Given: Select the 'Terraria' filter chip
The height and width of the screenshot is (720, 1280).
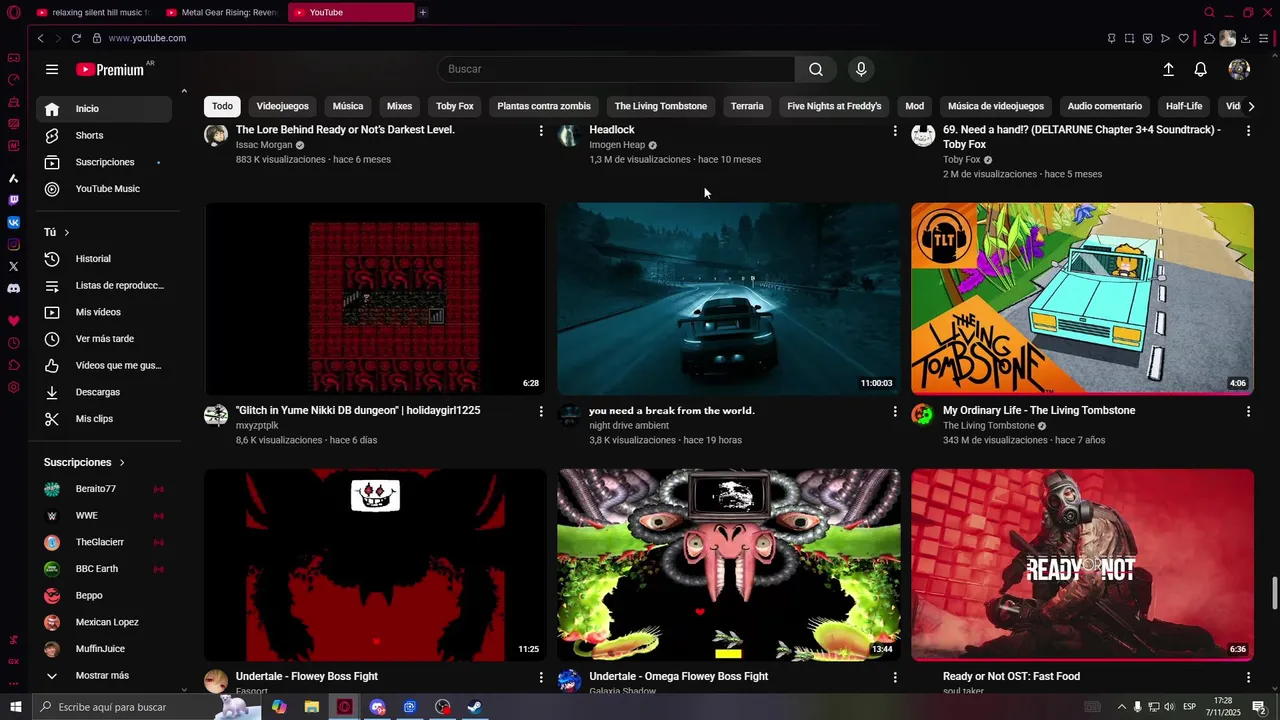Looking at the screenshot, I should click(x=747, y=106).
